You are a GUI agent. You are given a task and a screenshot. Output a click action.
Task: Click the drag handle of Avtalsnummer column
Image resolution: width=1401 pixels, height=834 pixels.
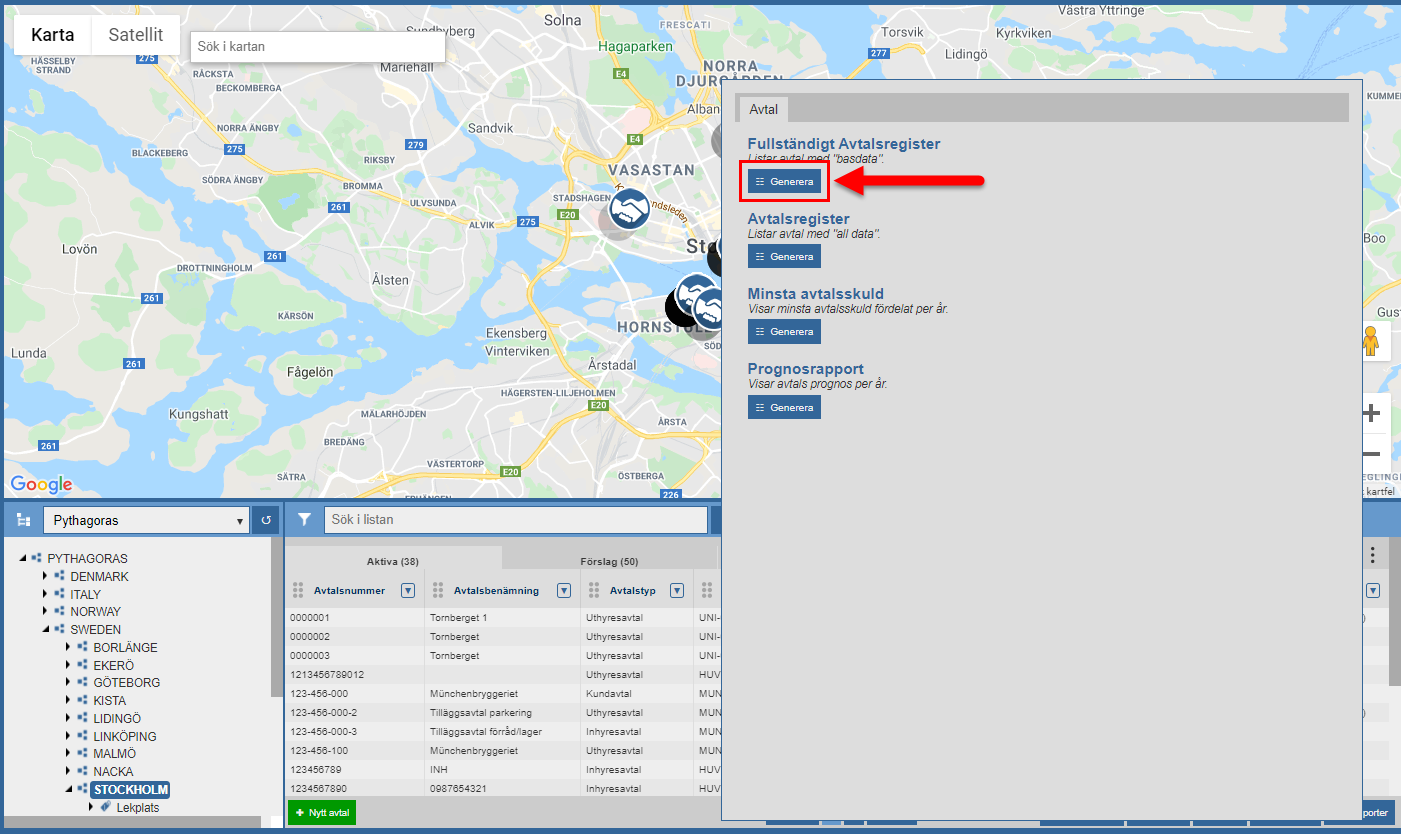[x=297, y=590]
